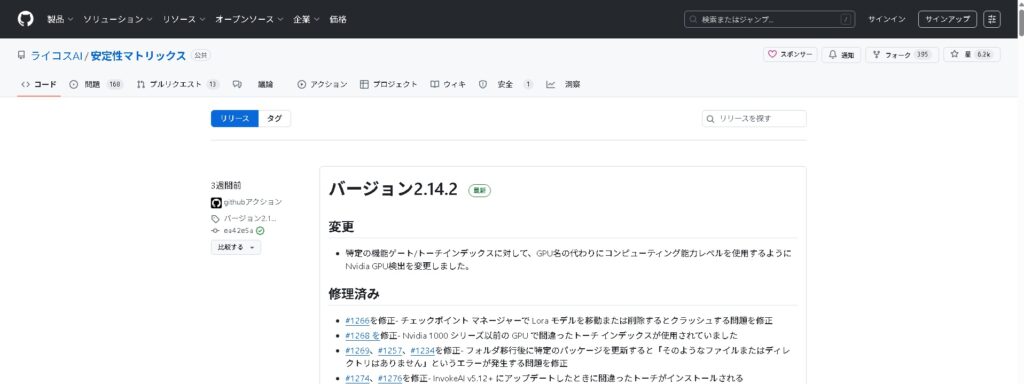Open the 企業 dropdown menu

click(306, 20)
